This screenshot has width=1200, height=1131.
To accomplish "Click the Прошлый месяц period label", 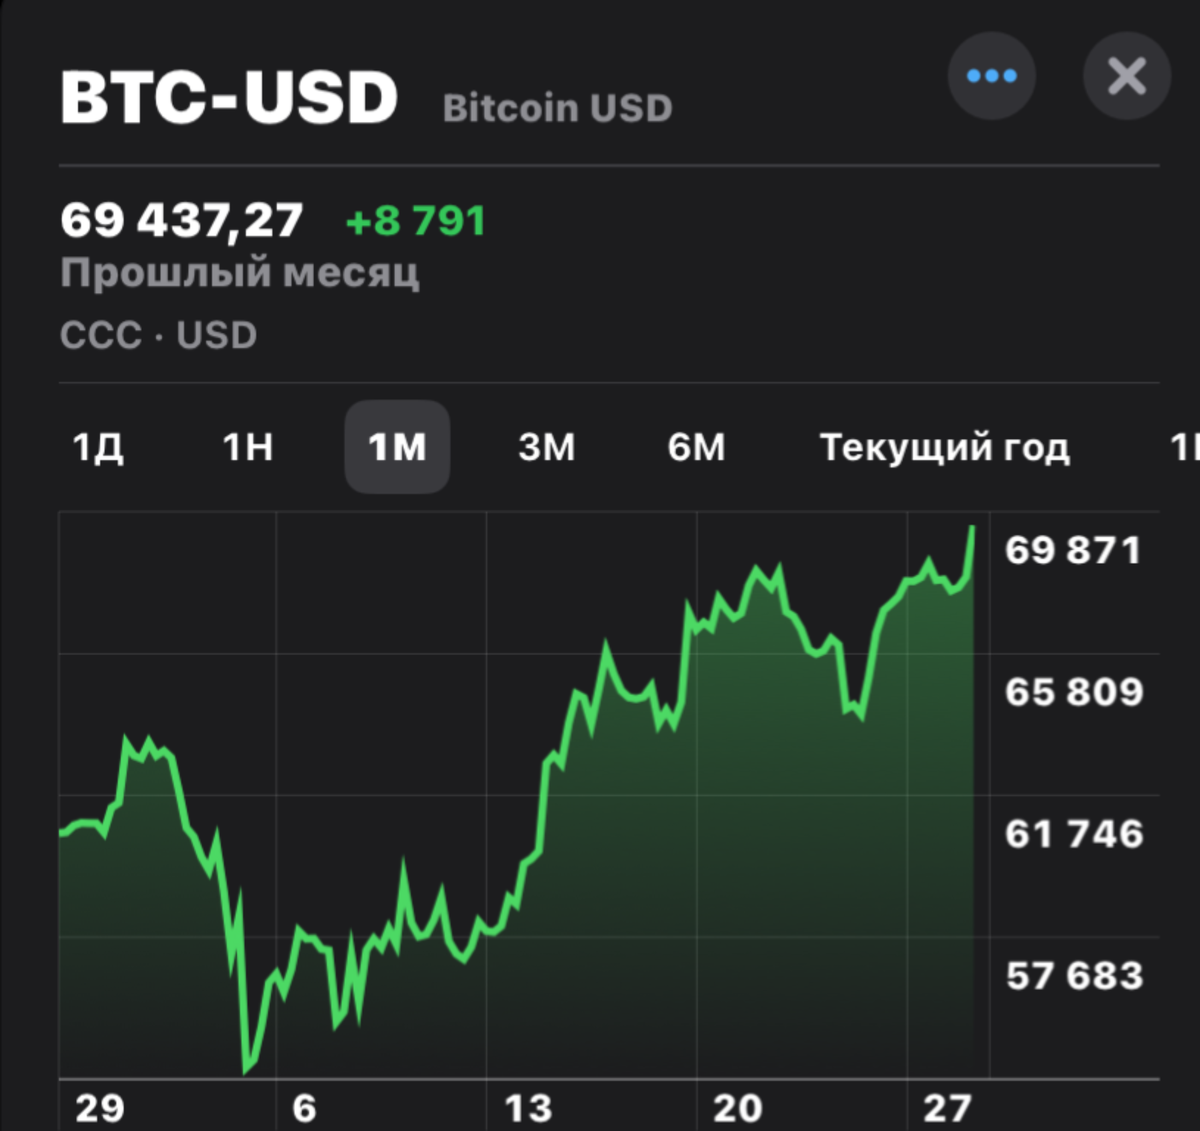I will 240,272.
